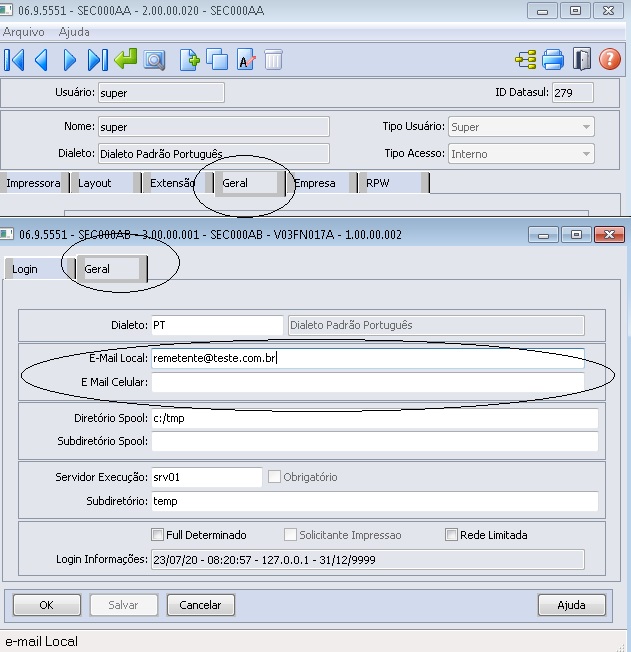Copy record icon in toolbar
The image size is (631, 652).
coord(217,60)
